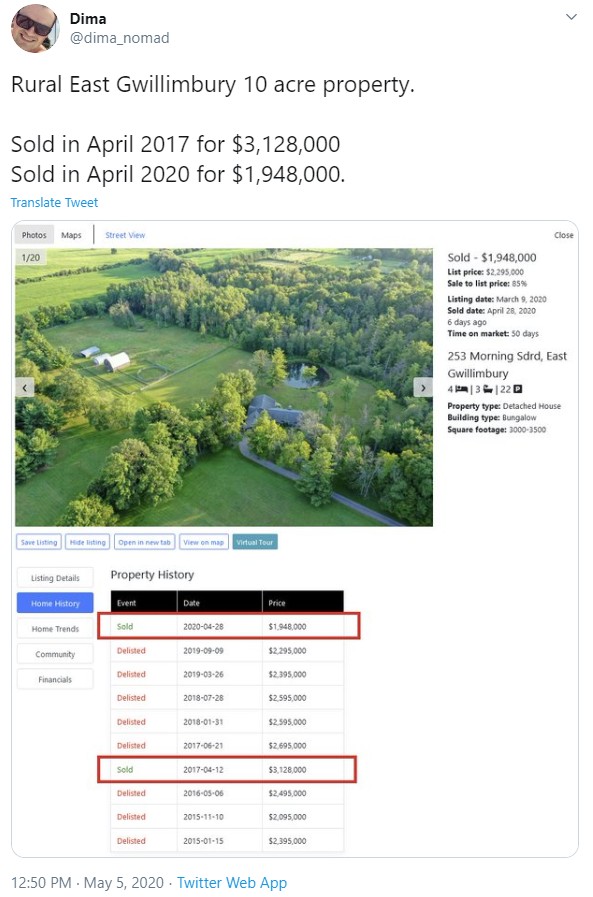Open the Home Trends section

pos(55,629)
